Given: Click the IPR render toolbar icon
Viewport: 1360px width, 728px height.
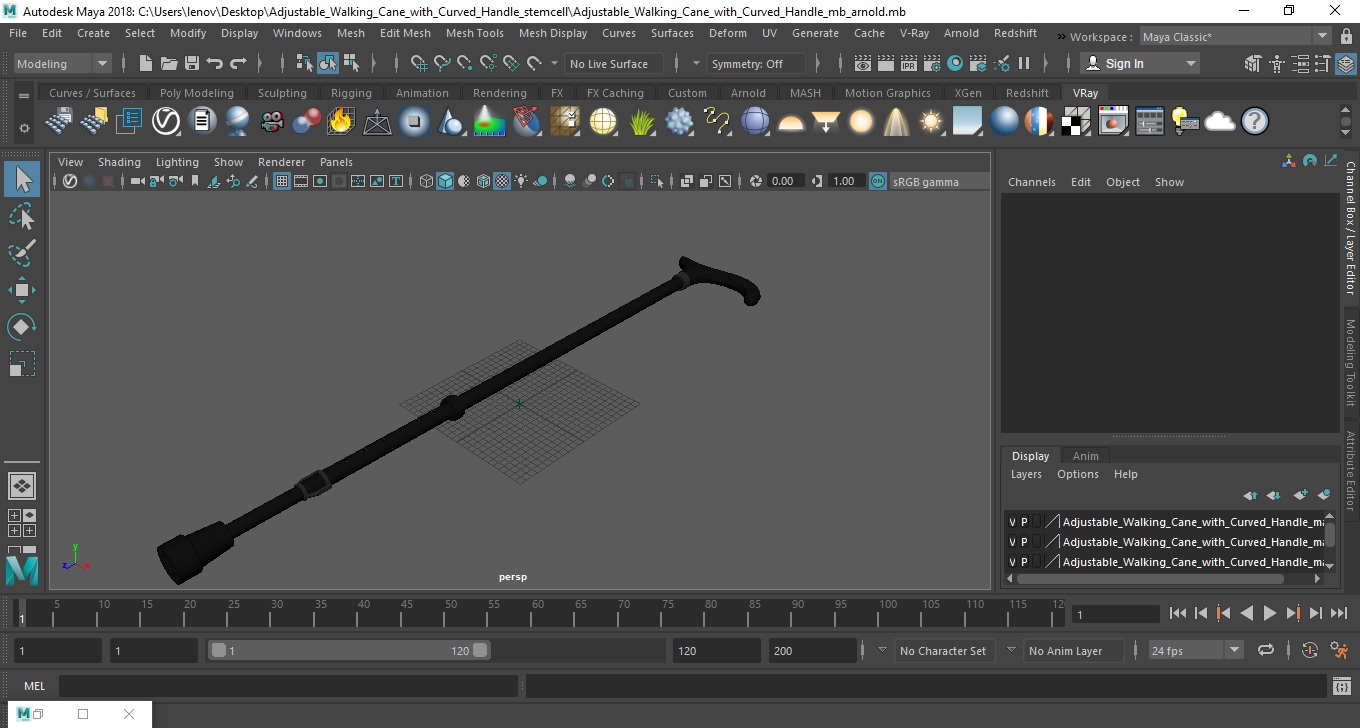Looking at the screenshot, I should click(x=908, y=63).
